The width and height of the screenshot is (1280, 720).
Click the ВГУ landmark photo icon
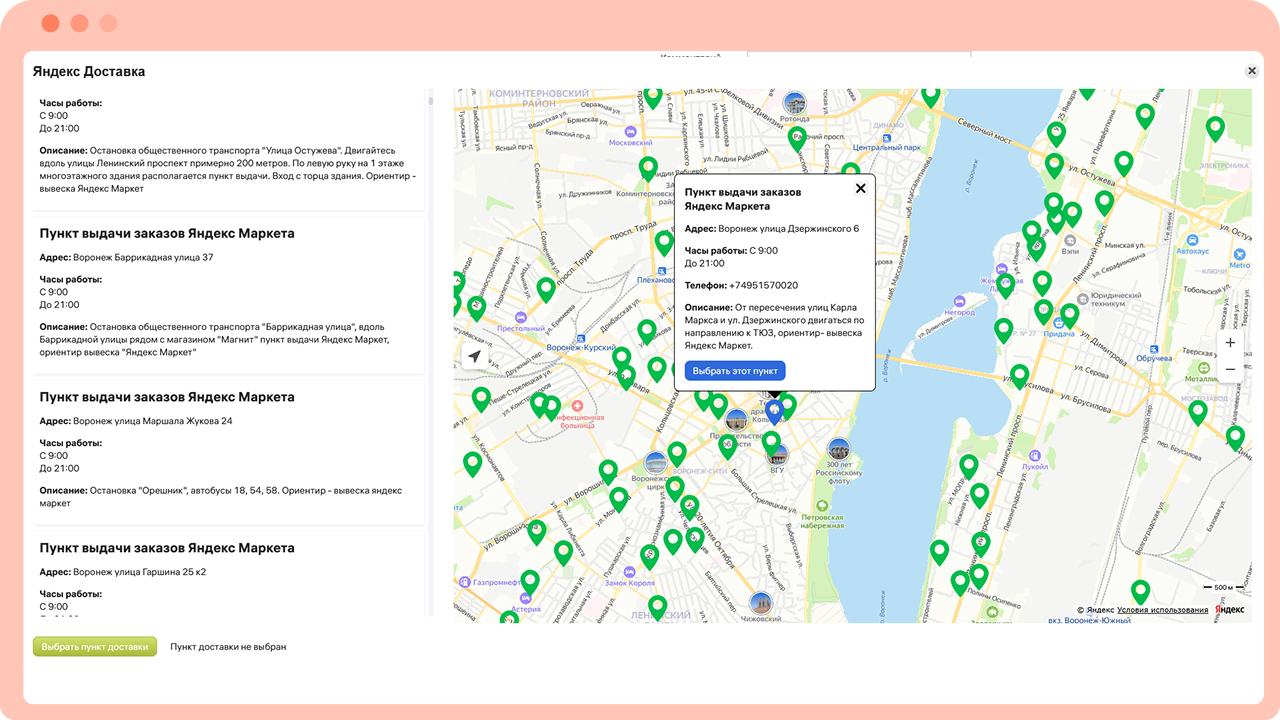(777, 455)
